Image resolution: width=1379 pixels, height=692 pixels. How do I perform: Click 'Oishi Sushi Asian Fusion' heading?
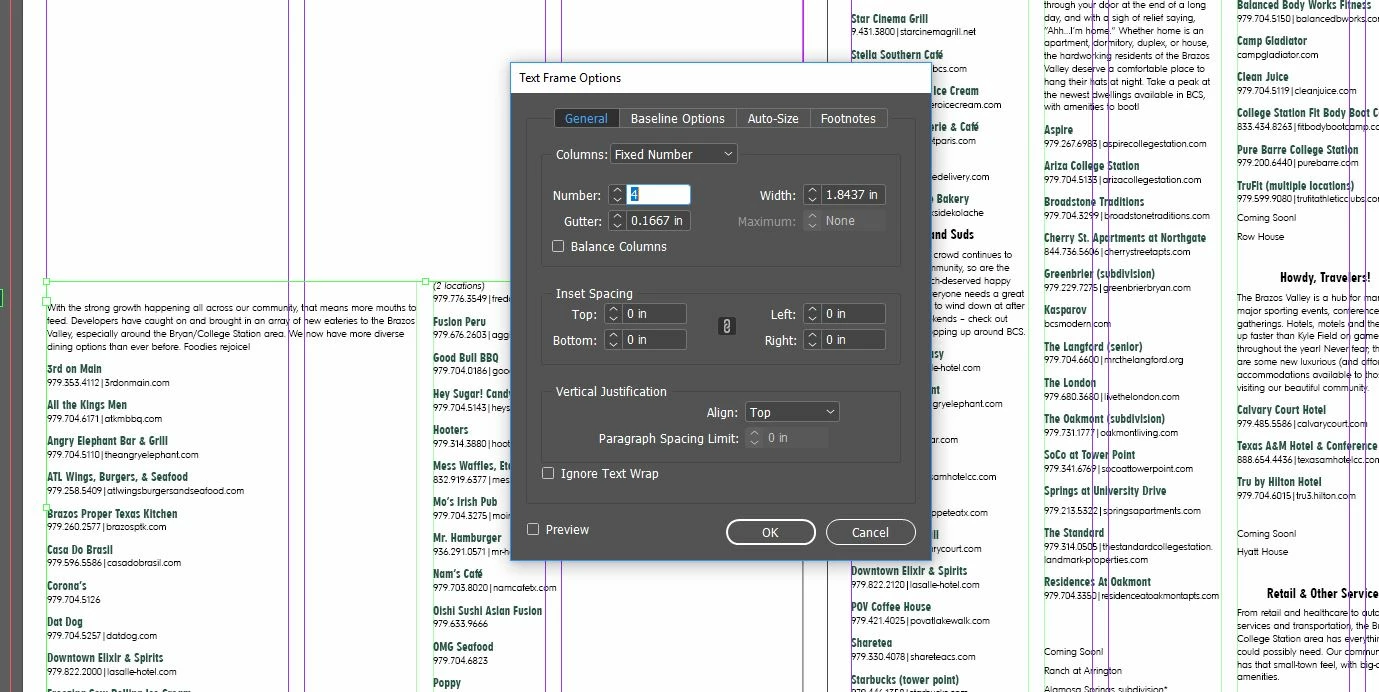click(x=487, y=611)
